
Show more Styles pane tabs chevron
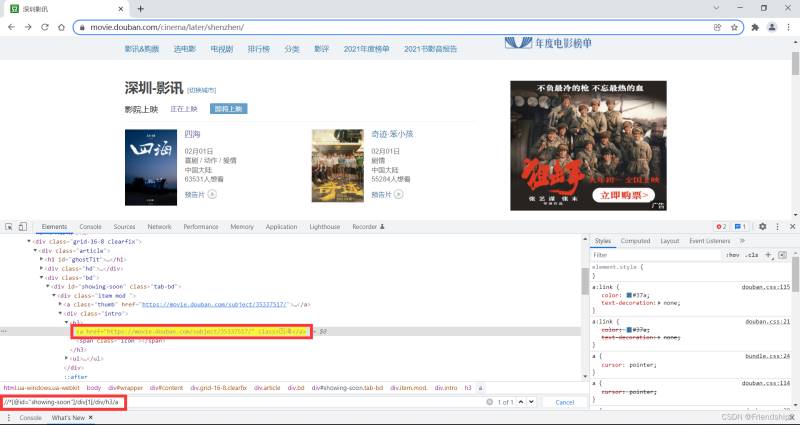pyautogui.click(x=742, y=241)
